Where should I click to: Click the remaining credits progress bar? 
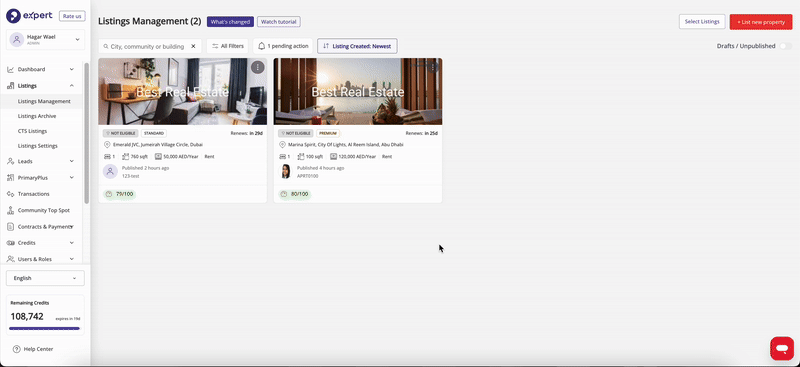pyautogui.click(x=44, y=328)
